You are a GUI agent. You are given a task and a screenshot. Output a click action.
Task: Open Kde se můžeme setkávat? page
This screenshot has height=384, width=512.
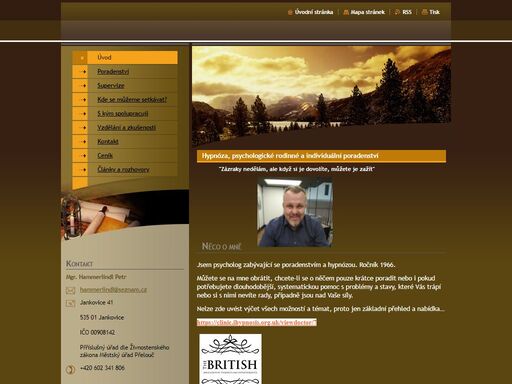point(132,100)
